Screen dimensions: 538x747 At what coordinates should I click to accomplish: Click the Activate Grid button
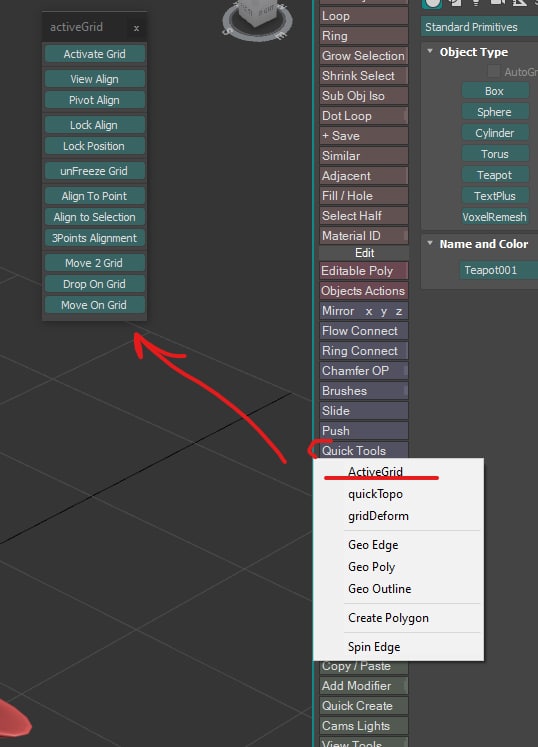click(x=94, y=54)
